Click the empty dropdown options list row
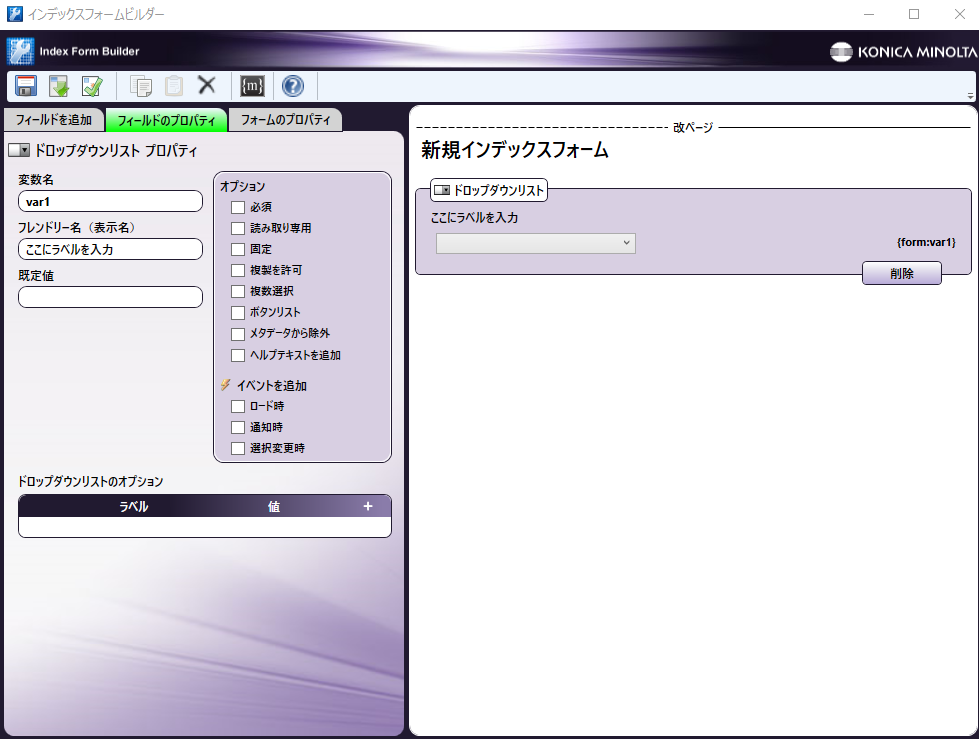 pos(205,527)
